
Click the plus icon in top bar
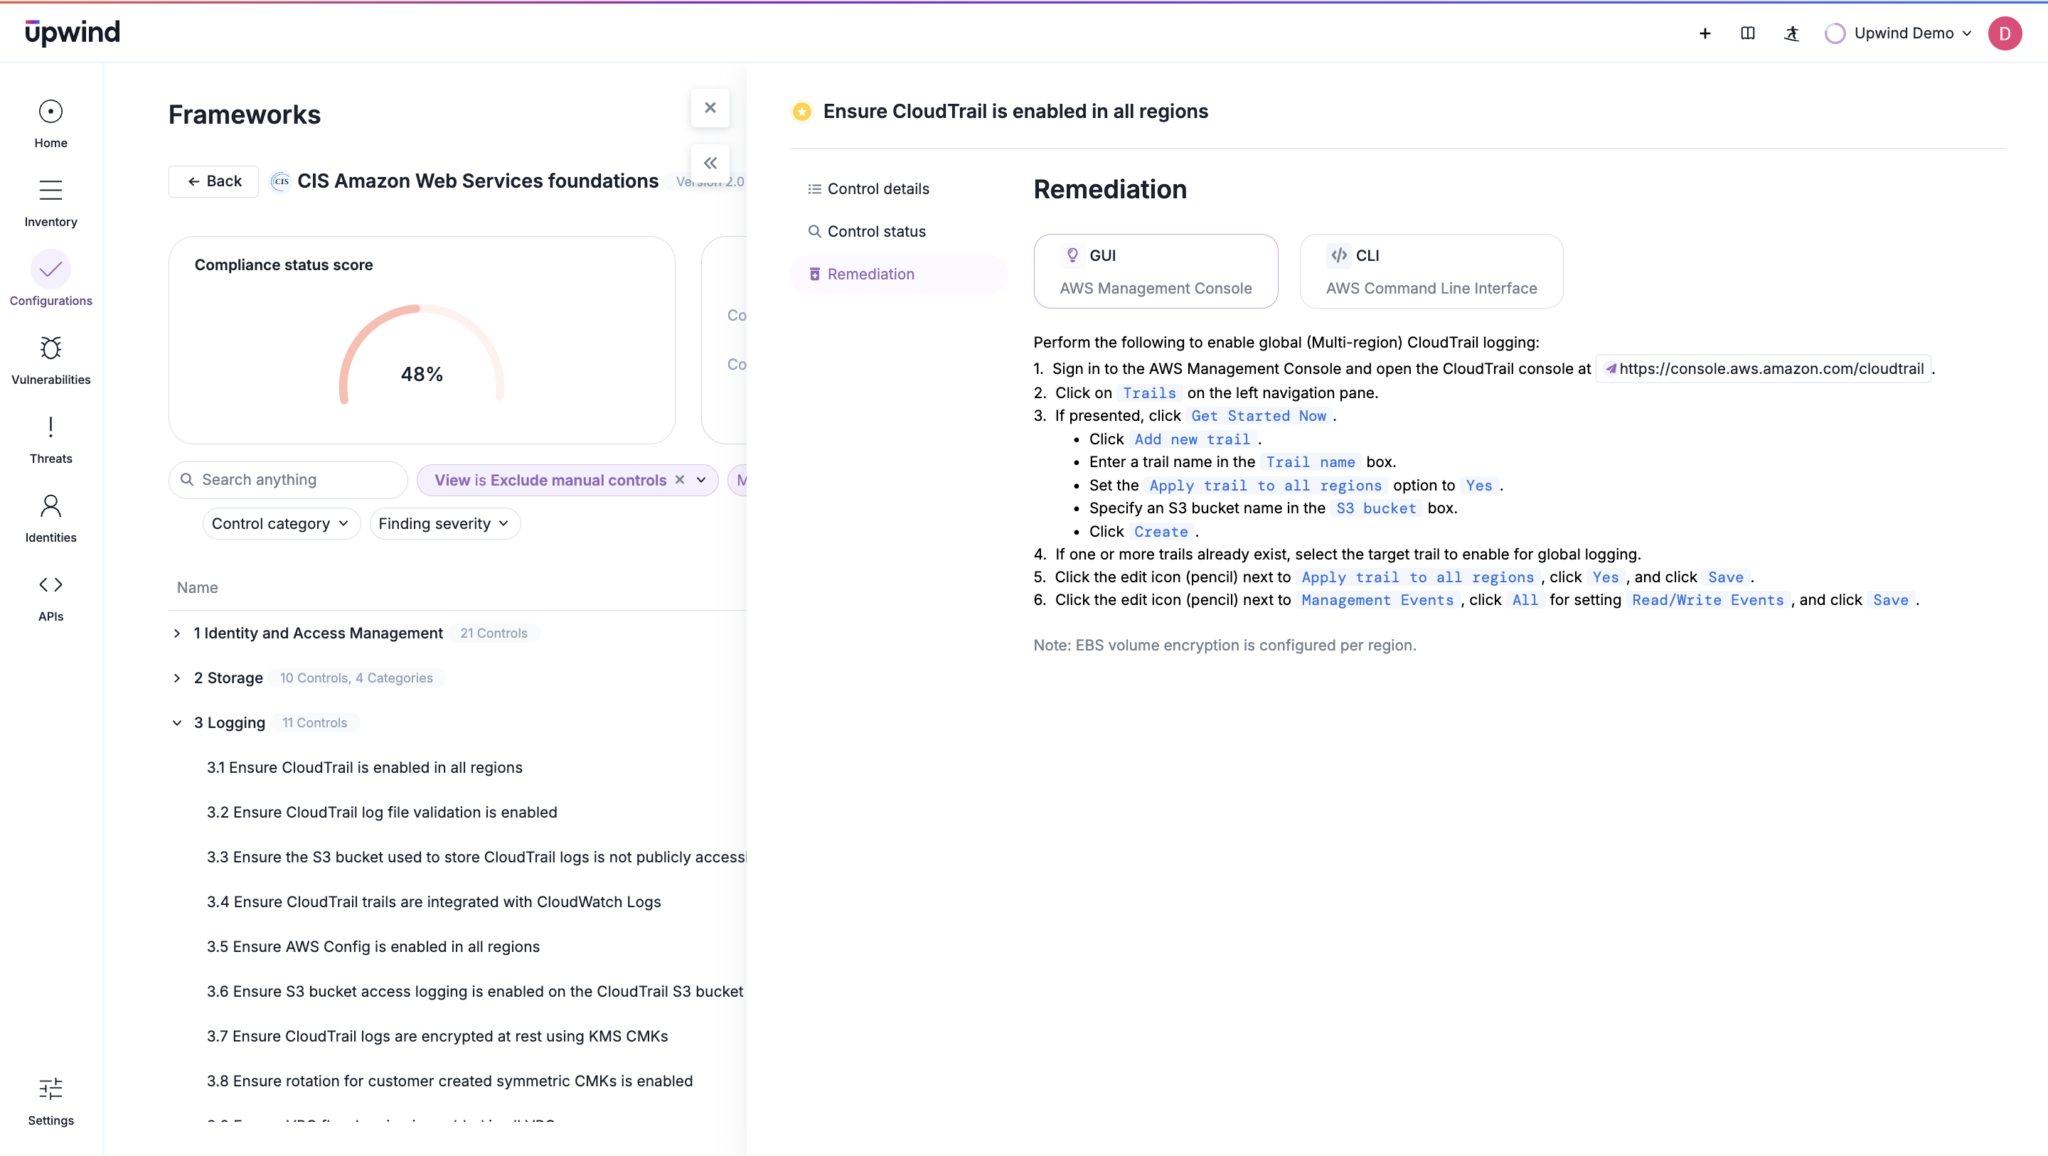[1705, 33]
